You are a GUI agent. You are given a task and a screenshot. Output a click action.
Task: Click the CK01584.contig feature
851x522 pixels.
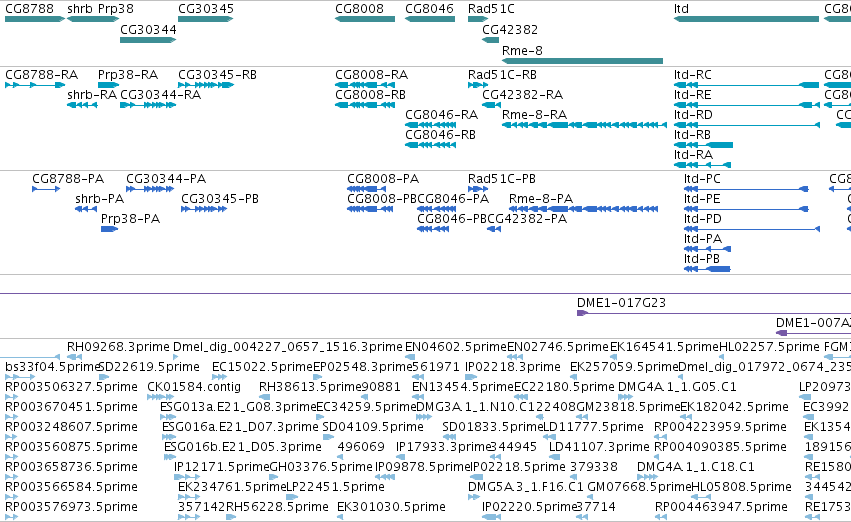pos(160,397)
